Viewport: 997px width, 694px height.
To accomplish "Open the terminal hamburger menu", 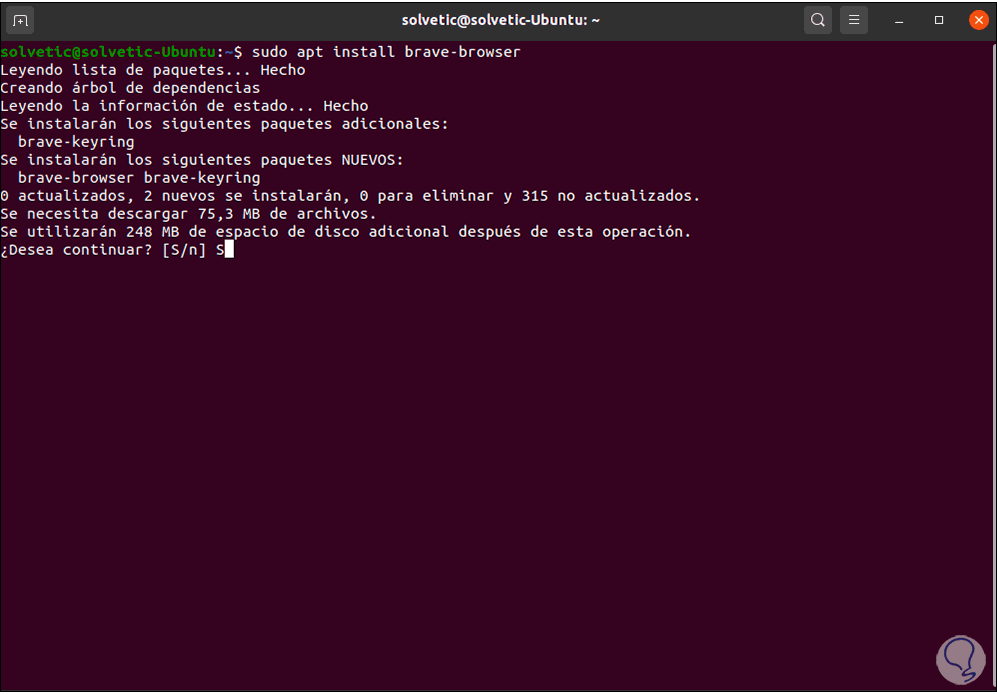I will click(855, 20).
